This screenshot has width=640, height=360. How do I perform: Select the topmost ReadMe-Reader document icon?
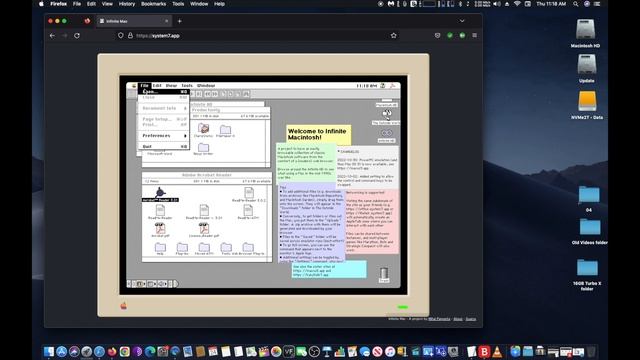(249, 192)
